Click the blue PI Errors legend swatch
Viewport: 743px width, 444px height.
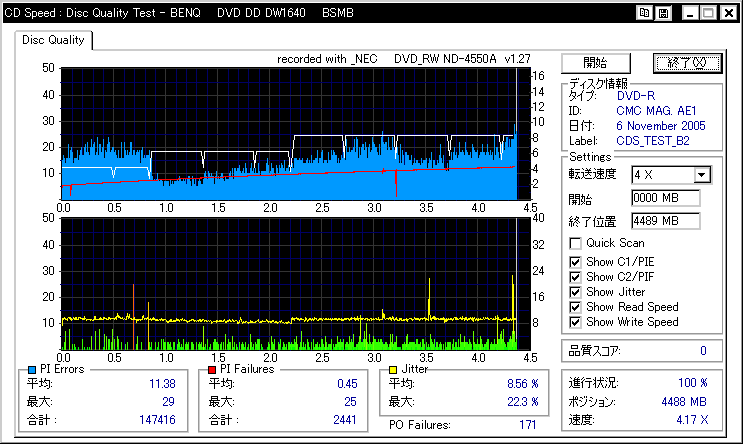(x=32, y=370)
